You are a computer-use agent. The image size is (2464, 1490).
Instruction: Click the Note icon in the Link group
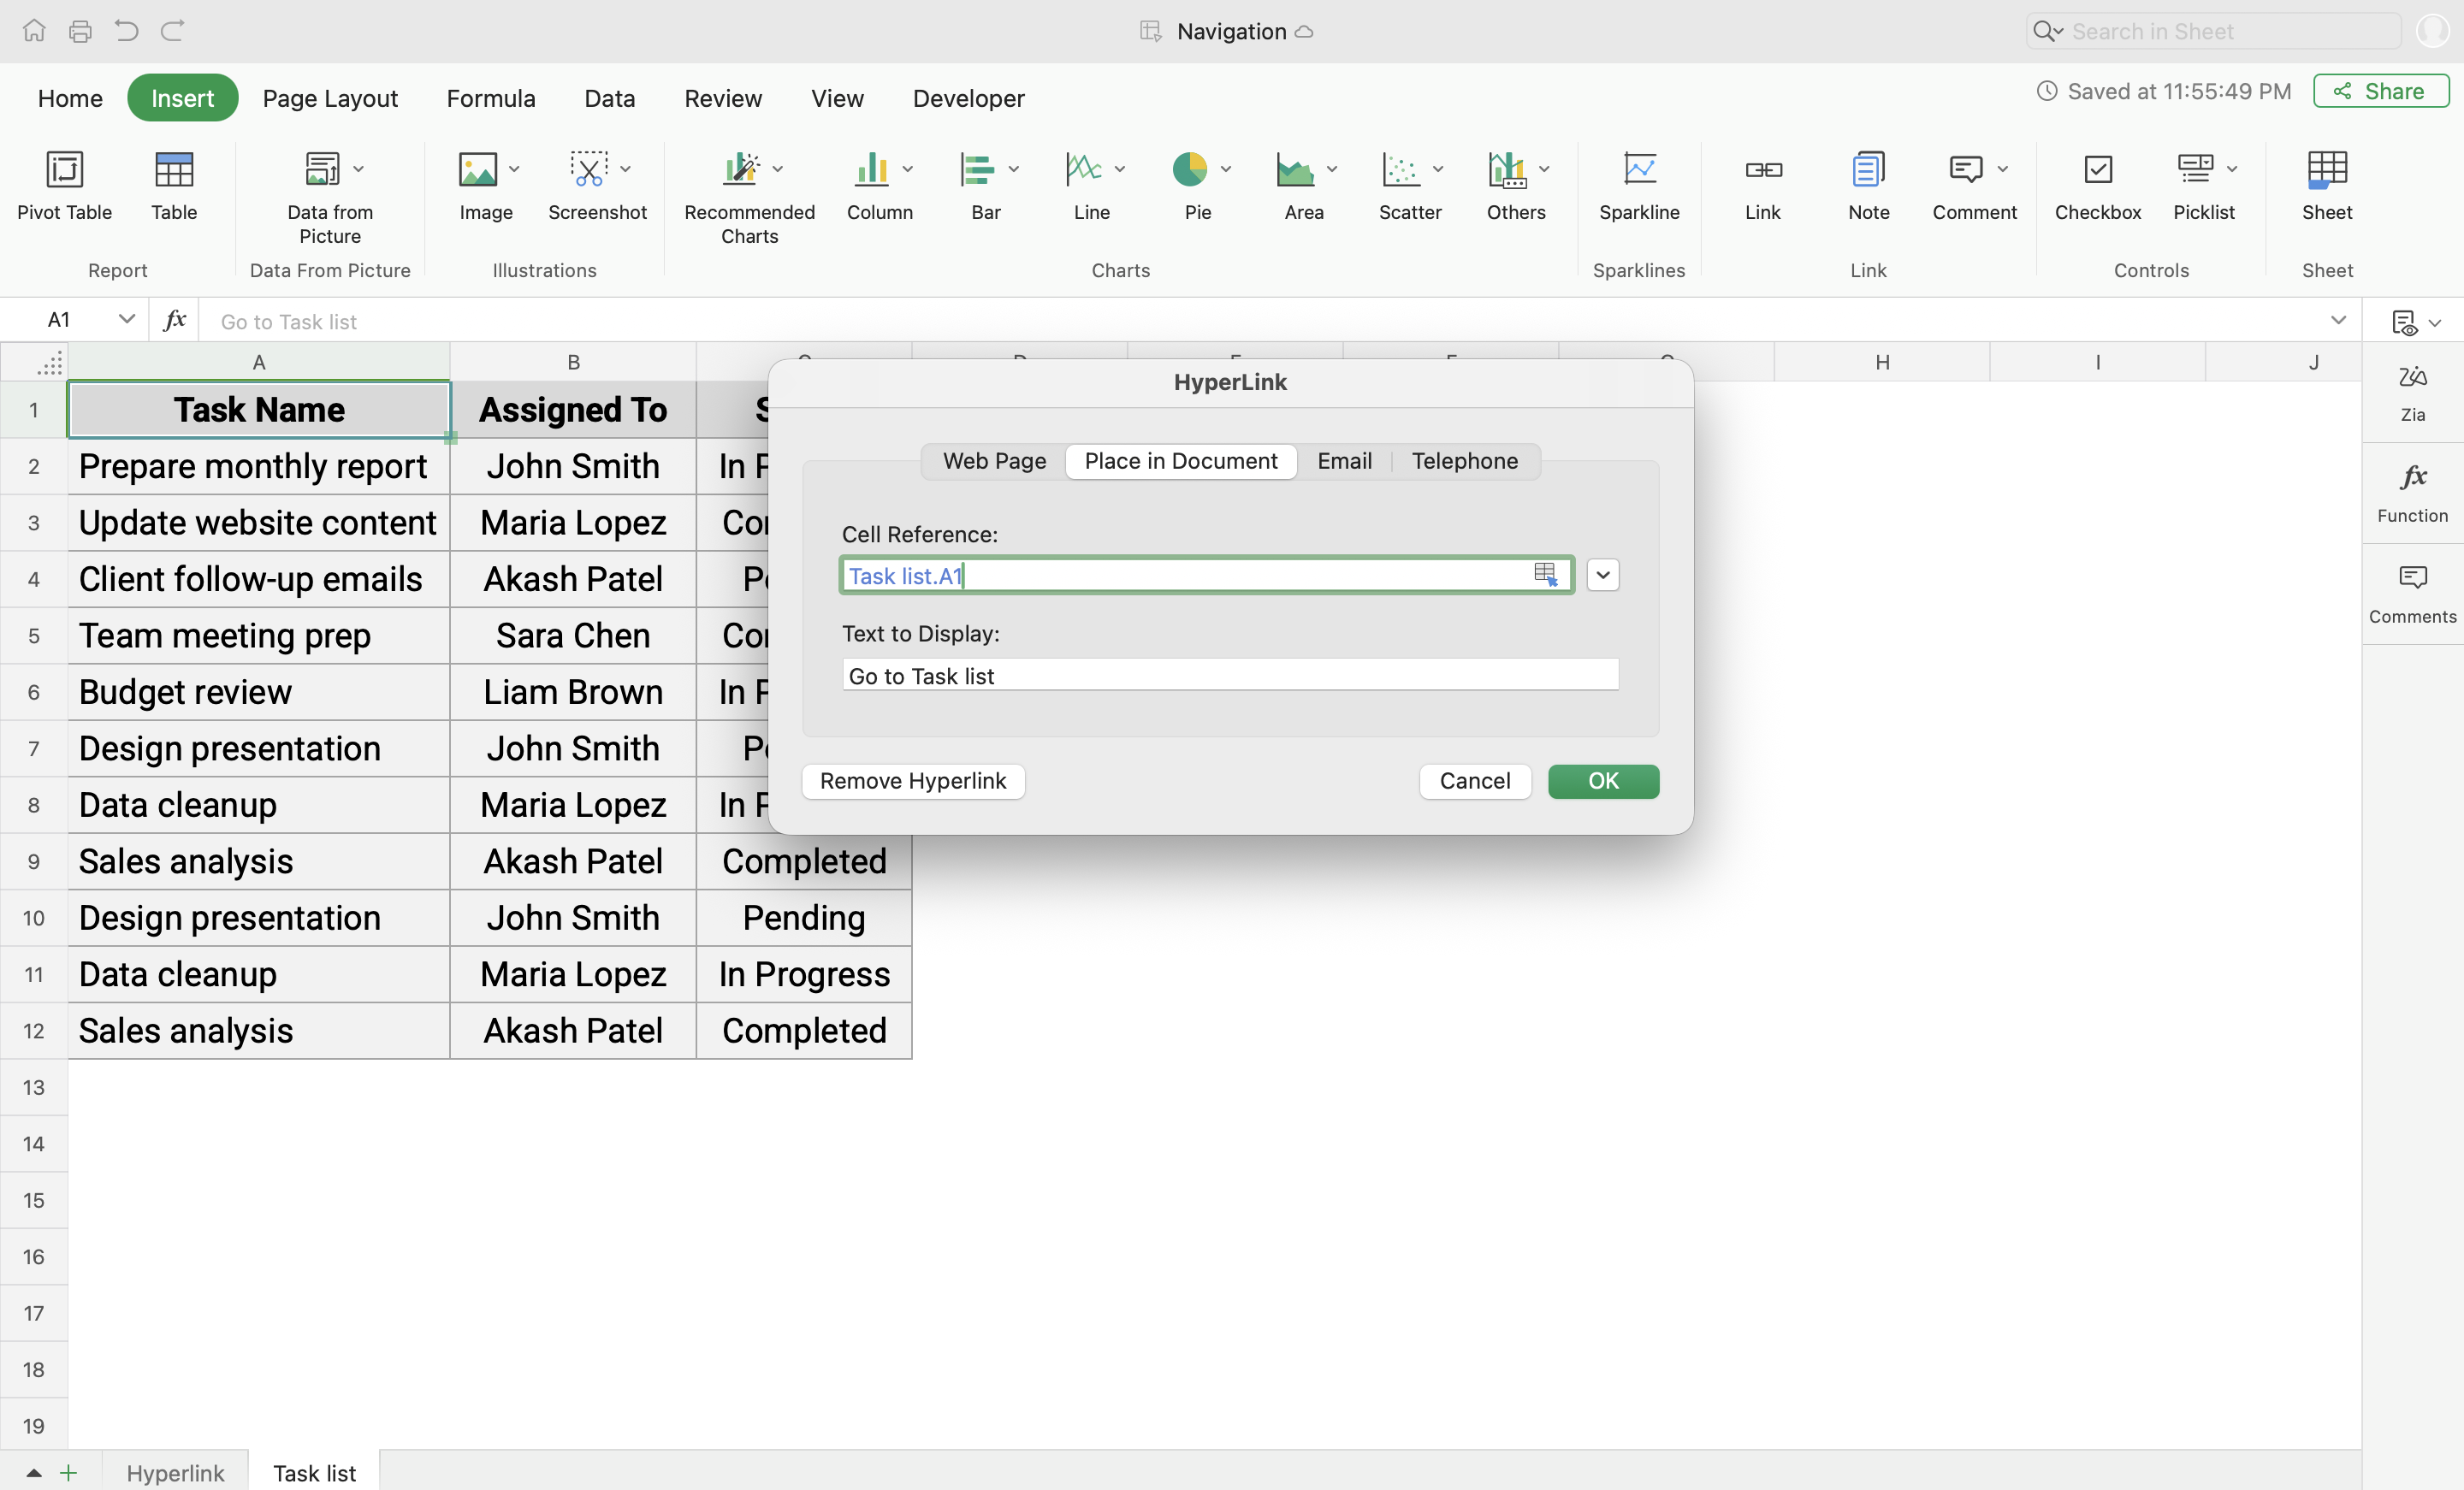(x=1867, y=170)
